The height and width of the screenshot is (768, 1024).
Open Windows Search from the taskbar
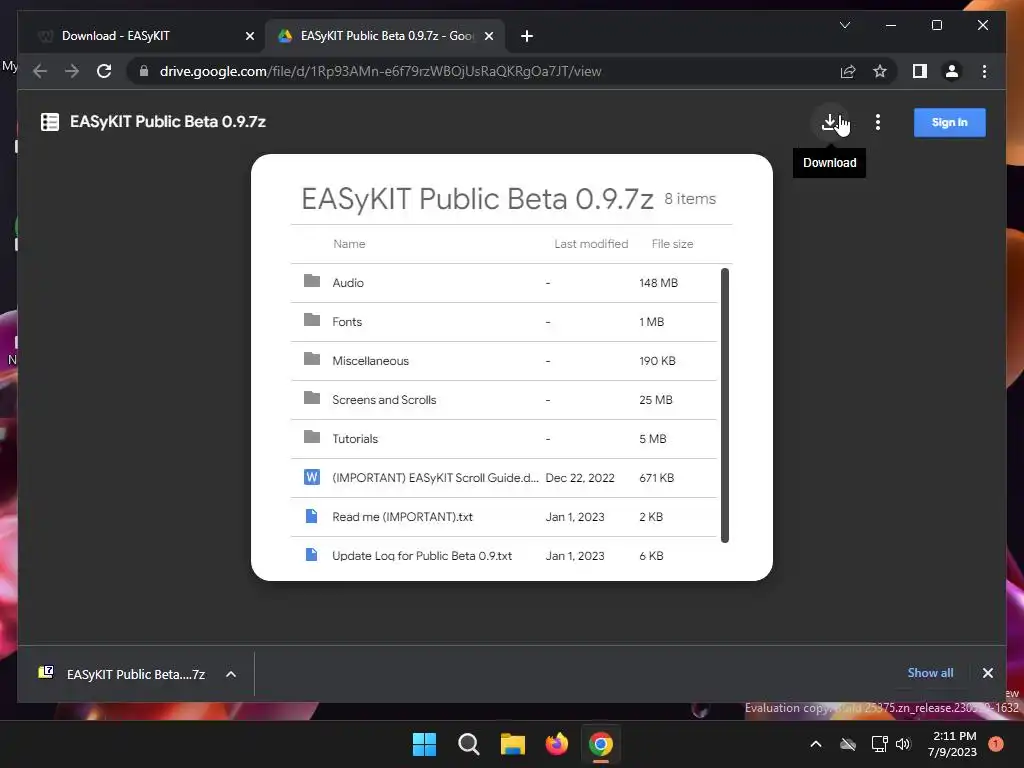tap(469, 744)
